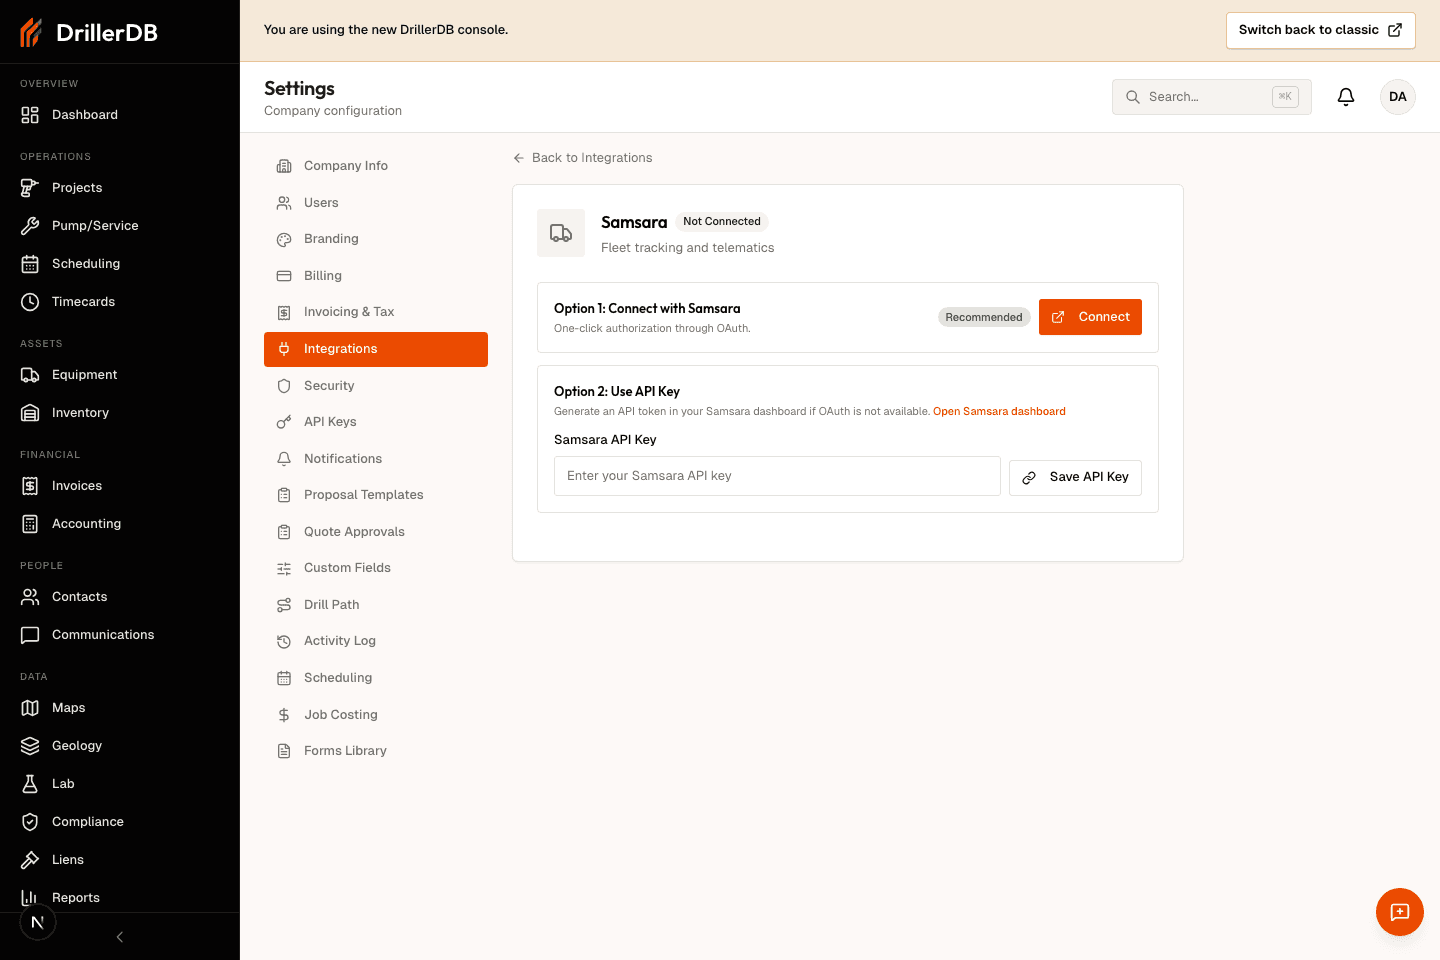This screenshot has width=1440, height=960.
Task: Open the Geology layers icon
Action: [x=30, y=746]
